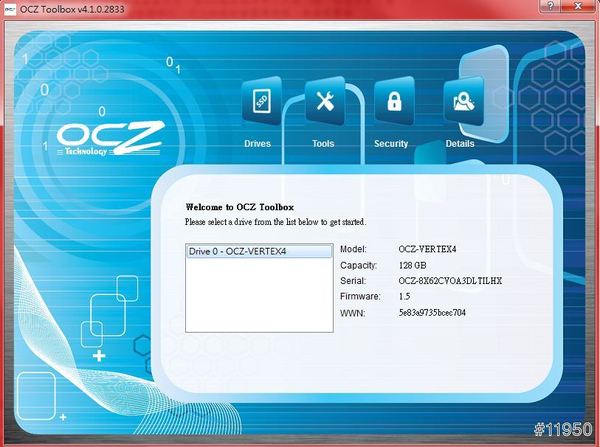Switch to the Details label tab
The height and width of the screenshot is (447, 600).
point(460,144)
